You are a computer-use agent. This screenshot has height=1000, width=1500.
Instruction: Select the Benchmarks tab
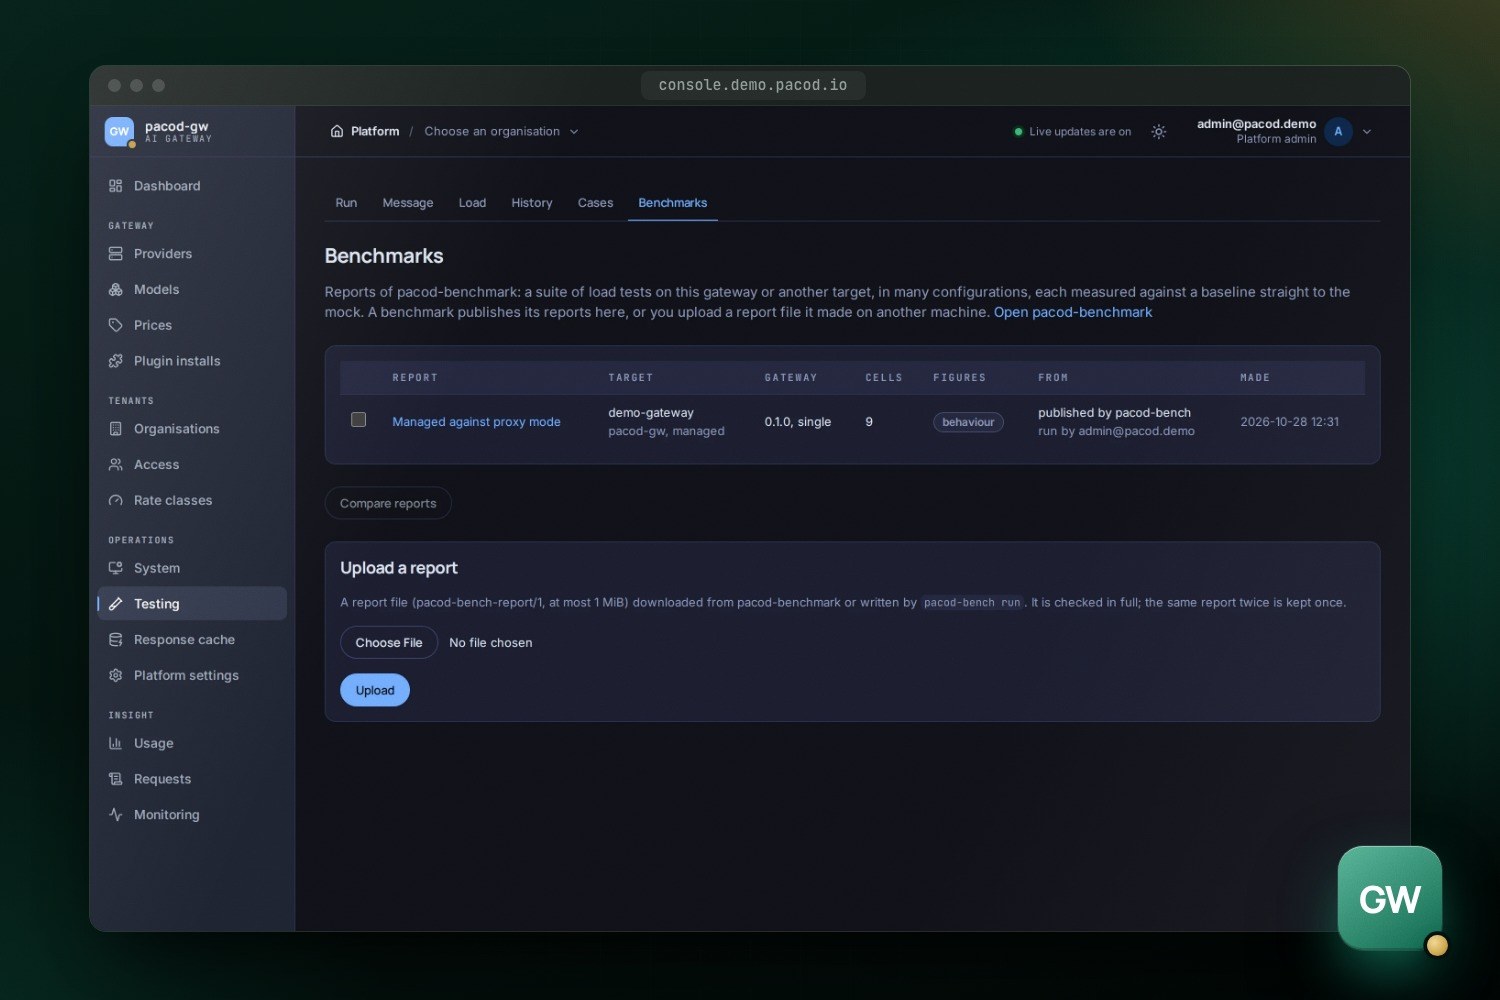tap(673, 203)
